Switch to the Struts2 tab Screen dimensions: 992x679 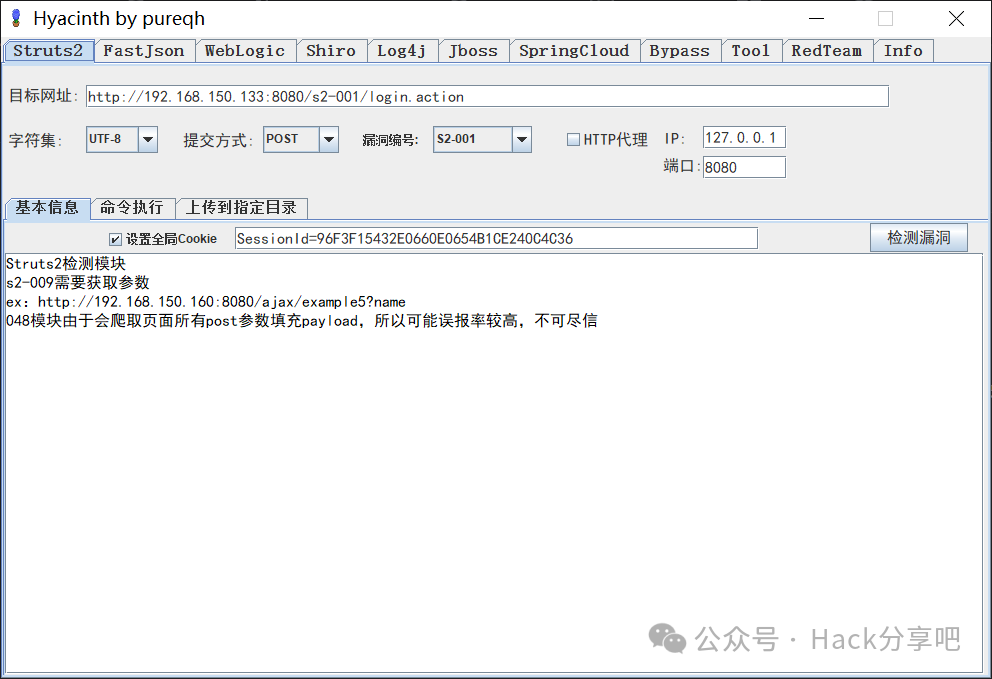click(x=49, y=51)
